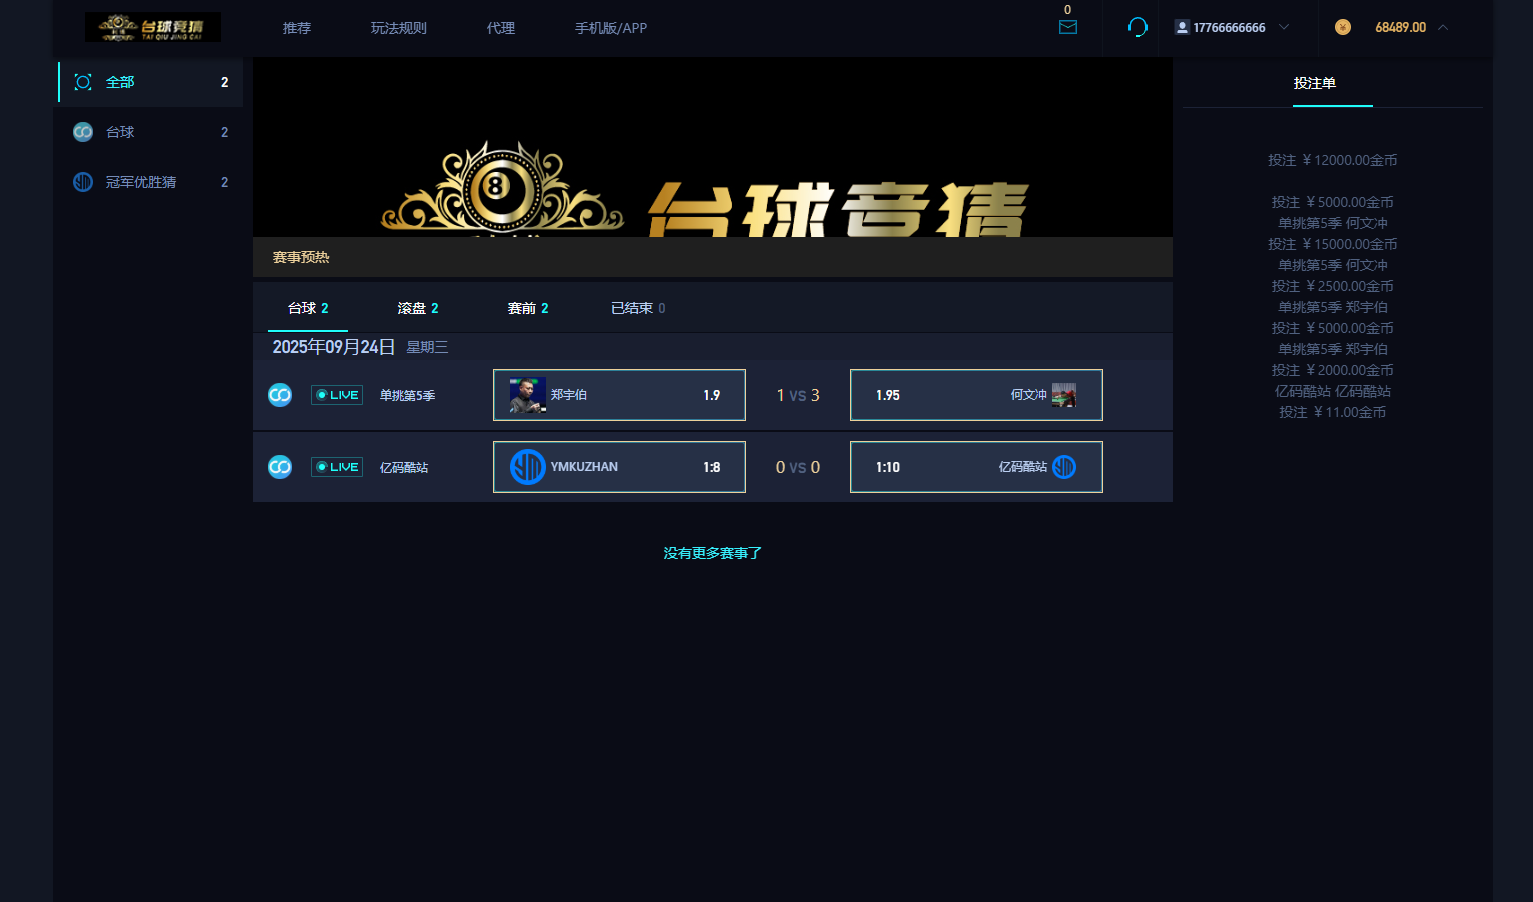The image size is (1533, 902).
Task: Click LIVE badge on 亿码酷站 match
Action: [x=337, y=467]
